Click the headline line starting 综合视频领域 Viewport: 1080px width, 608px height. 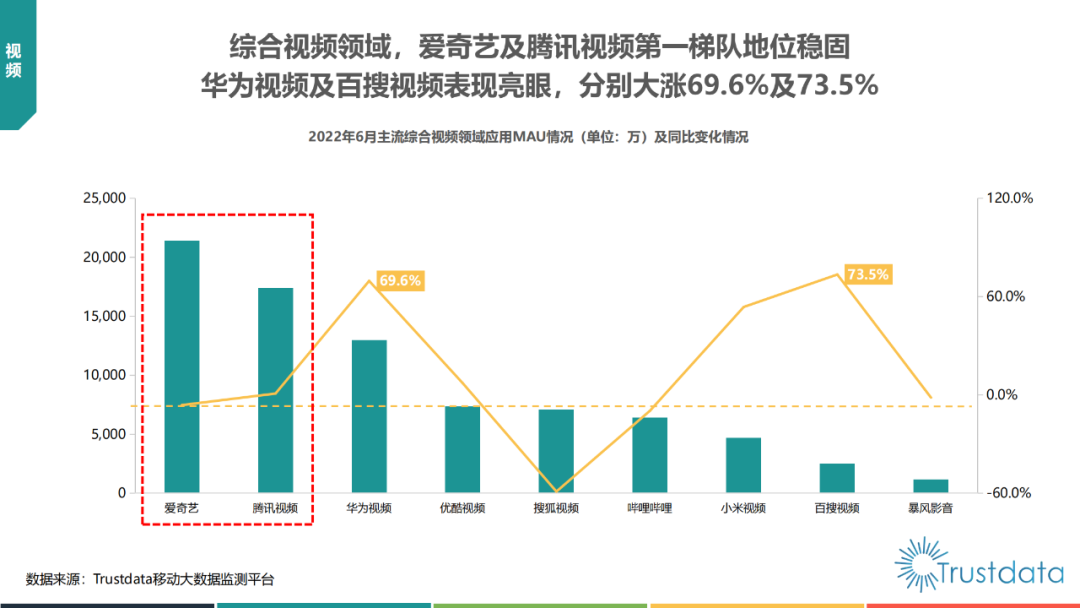(539, 47)
